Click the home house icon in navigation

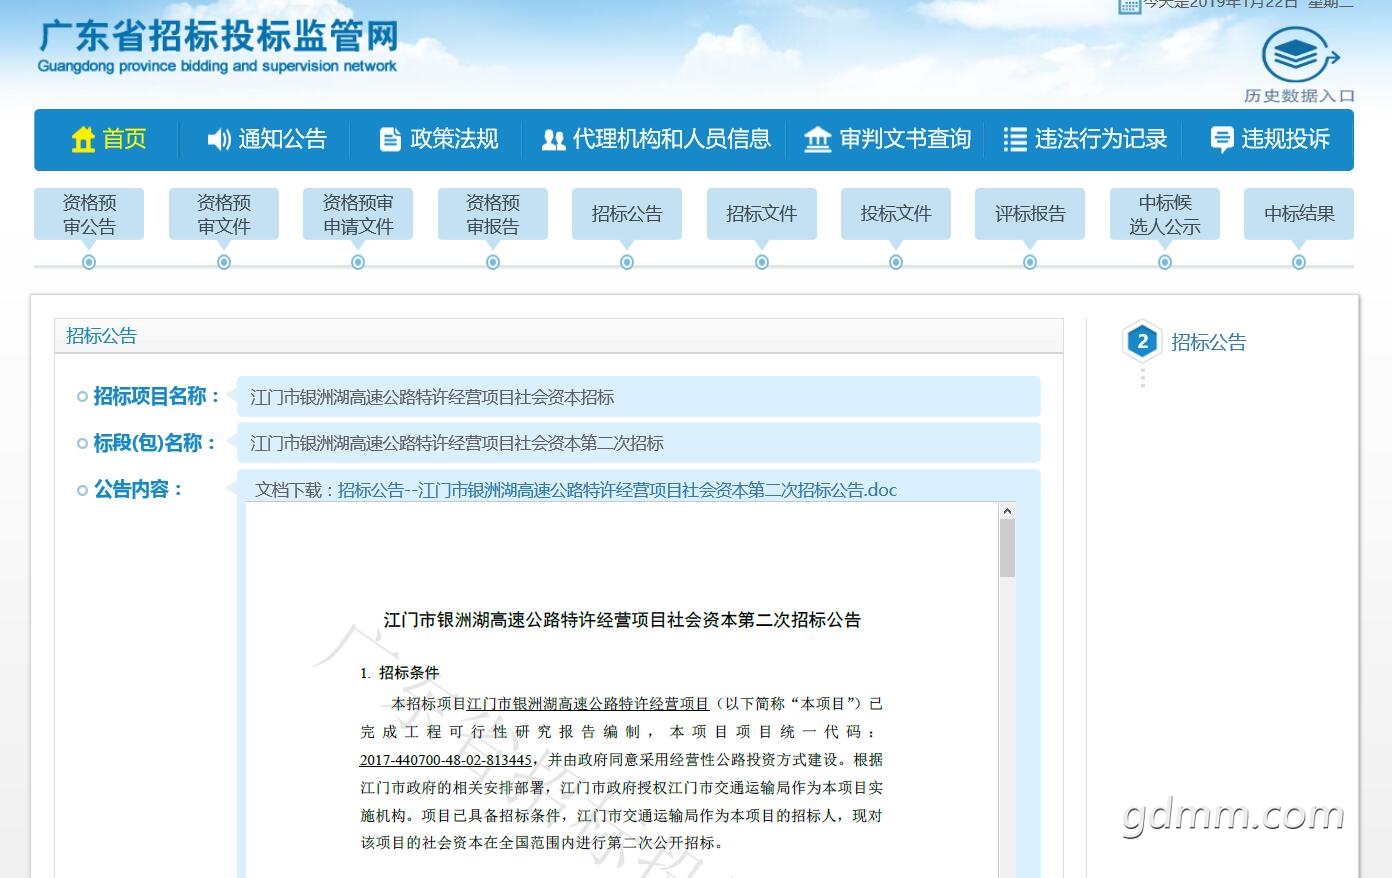83,140
